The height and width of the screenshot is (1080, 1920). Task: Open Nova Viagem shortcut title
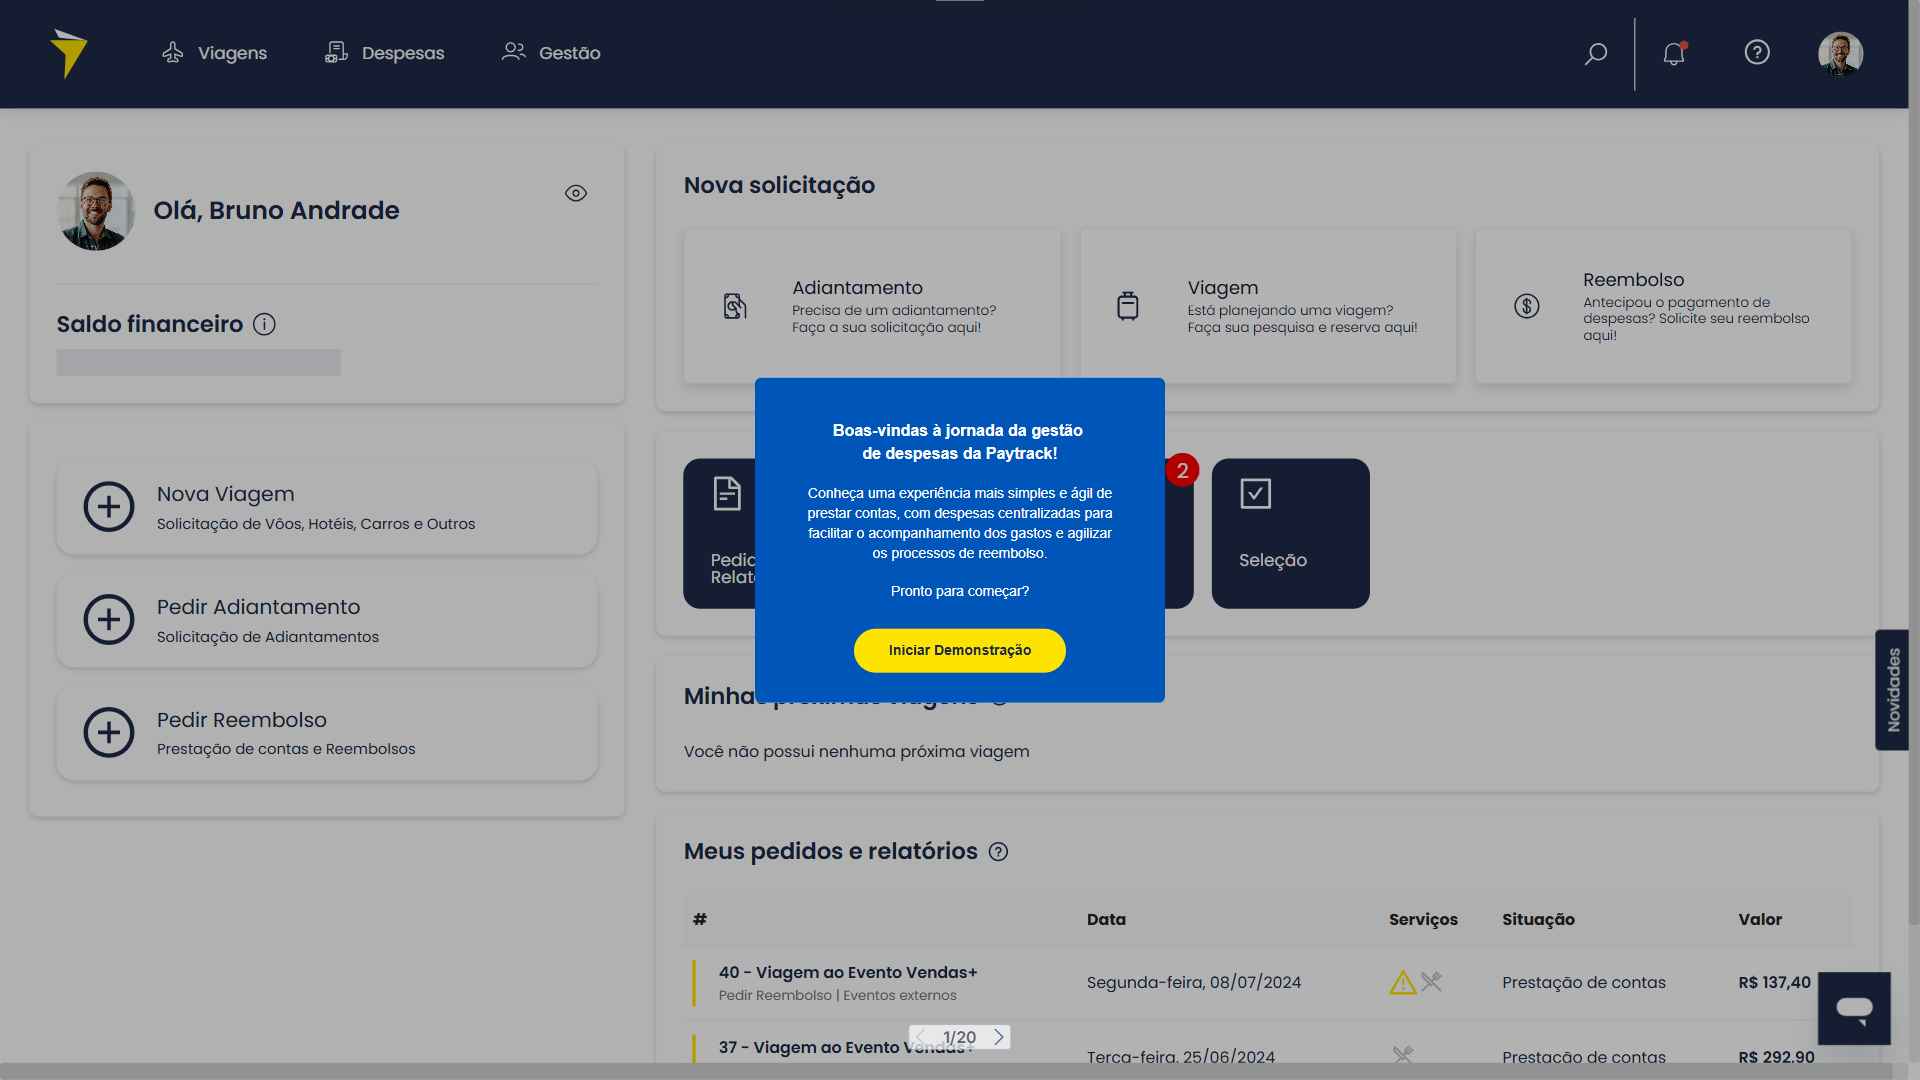tap(226, 494)
